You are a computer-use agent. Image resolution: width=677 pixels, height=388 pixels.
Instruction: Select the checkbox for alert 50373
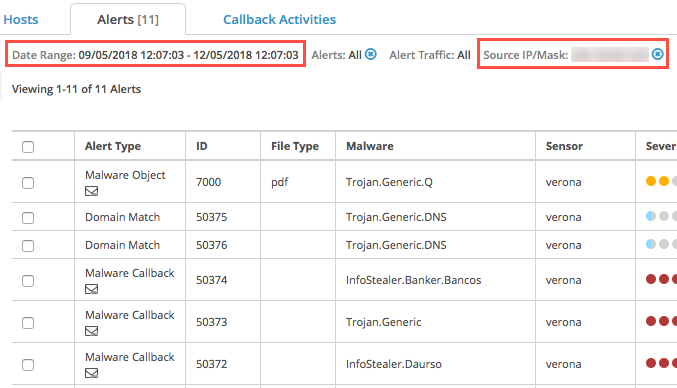click(28, 322)
